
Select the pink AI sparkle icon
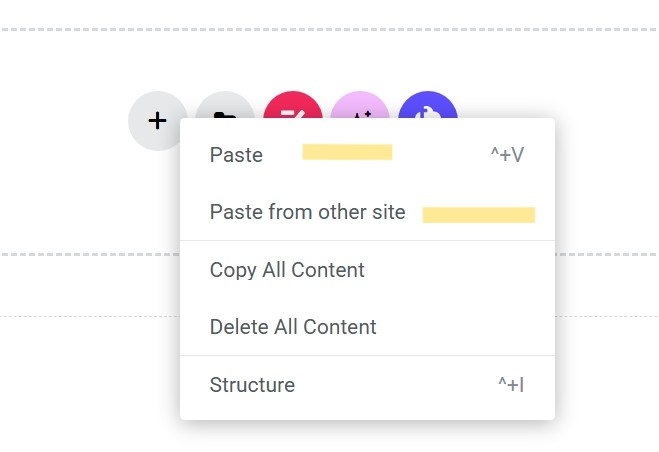(x=360, y=105)
